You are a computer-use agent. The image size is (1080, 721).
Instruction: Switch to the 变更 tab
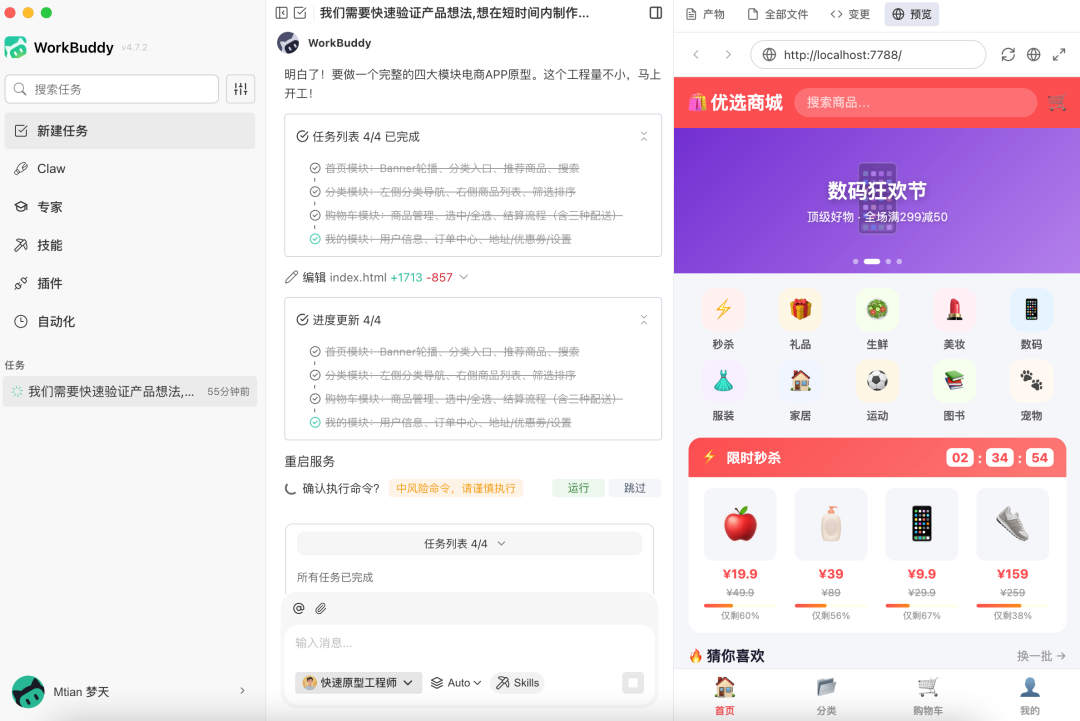(850, 14)
